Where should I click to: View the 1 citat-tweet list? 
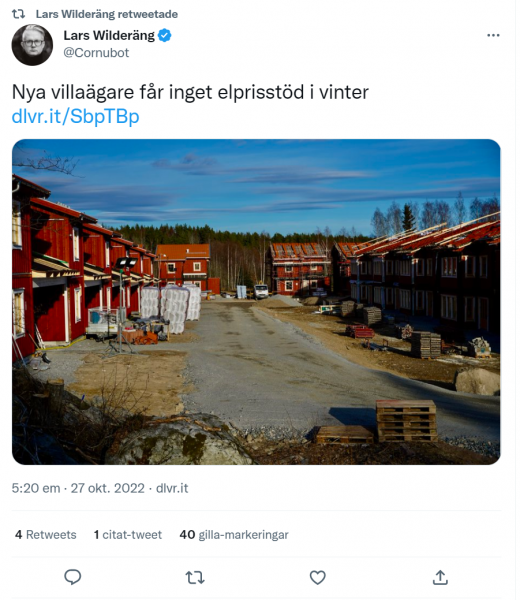128,535
